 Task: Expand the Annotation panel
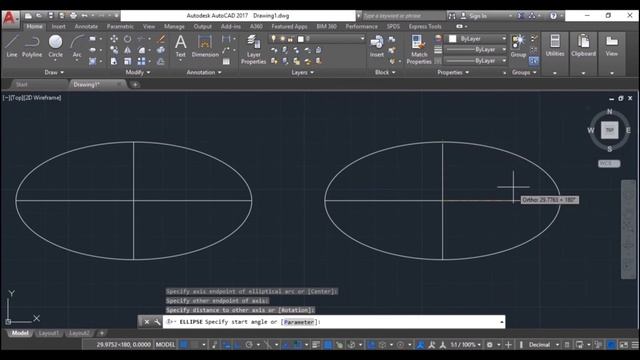pos(204,72)
